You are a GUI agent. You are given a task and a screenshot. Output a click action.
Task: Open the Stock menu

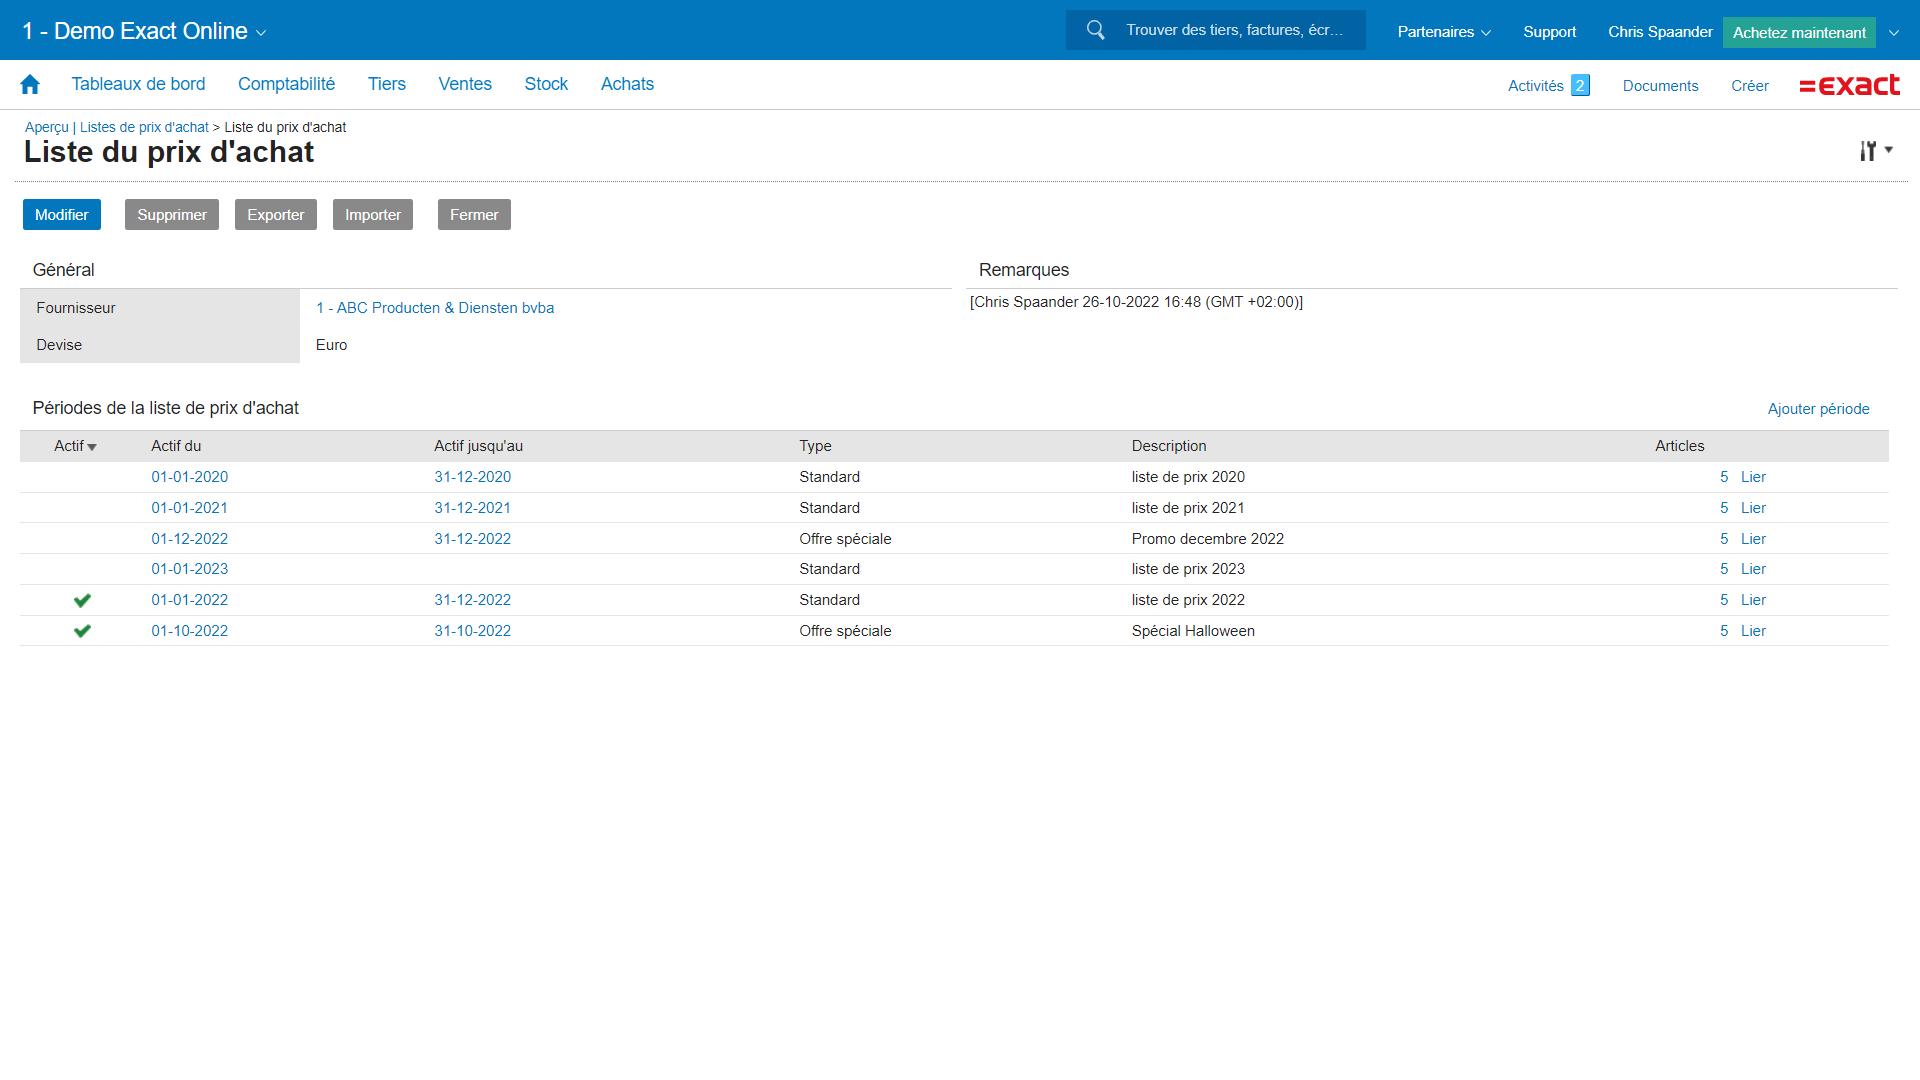click(x=546, y=84)
